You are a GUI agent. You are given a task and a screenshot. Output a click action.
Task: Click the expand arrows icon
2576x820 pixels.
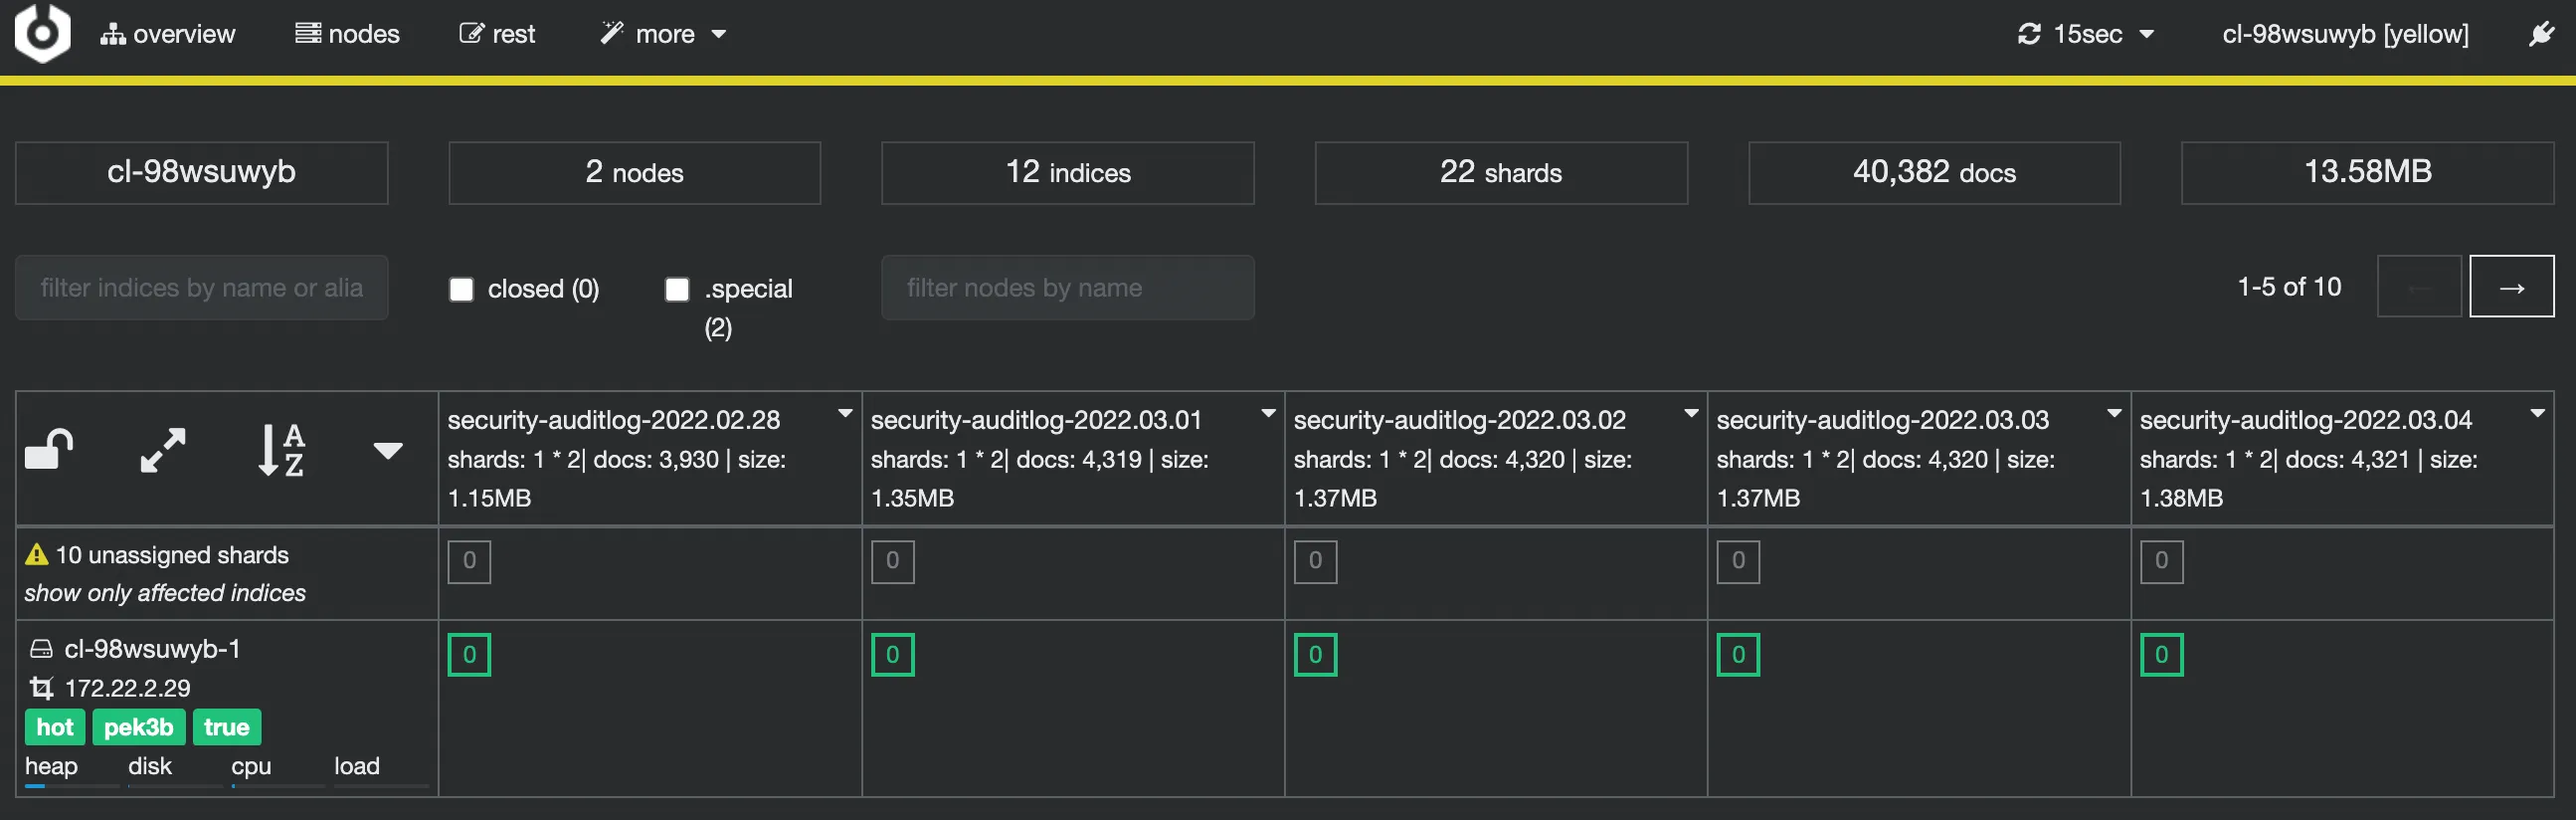coord(163,450)
